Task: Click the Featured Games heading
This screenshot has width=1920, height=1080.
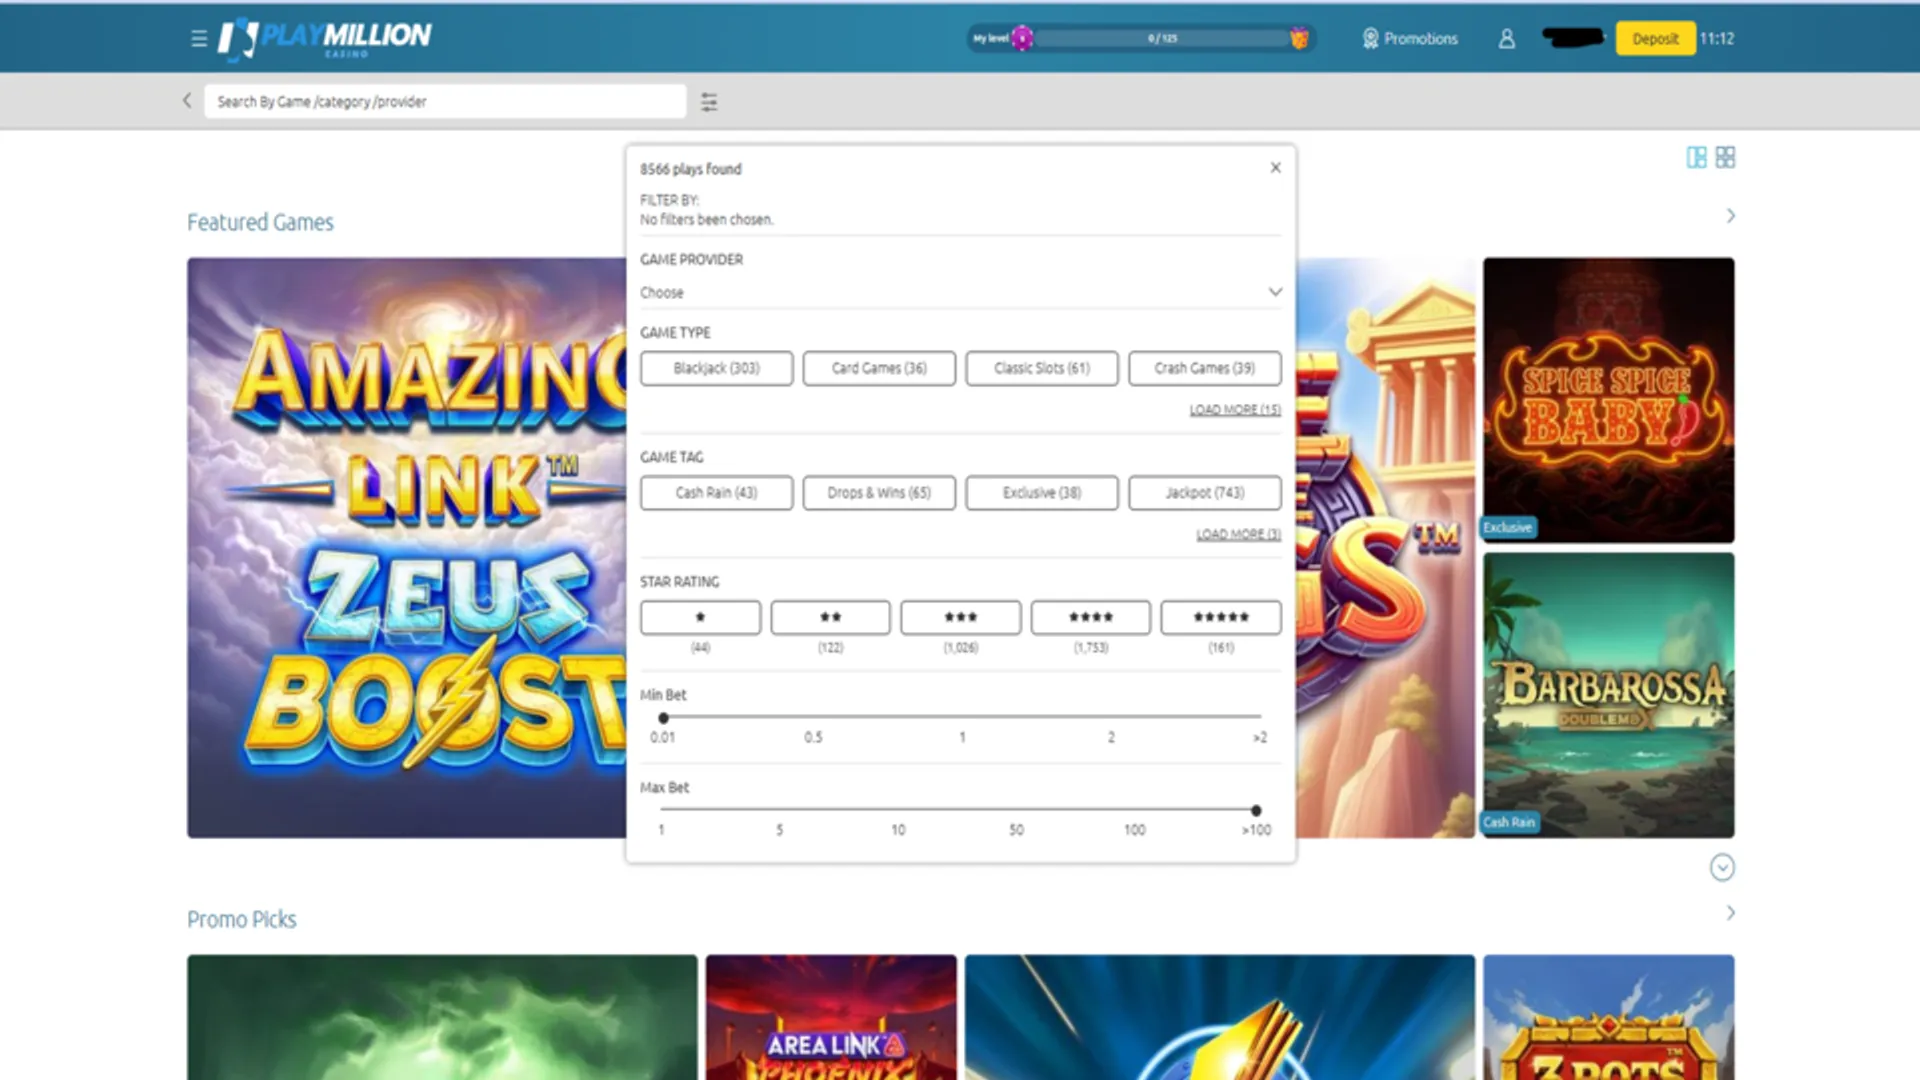Action: tap(260, 222)
